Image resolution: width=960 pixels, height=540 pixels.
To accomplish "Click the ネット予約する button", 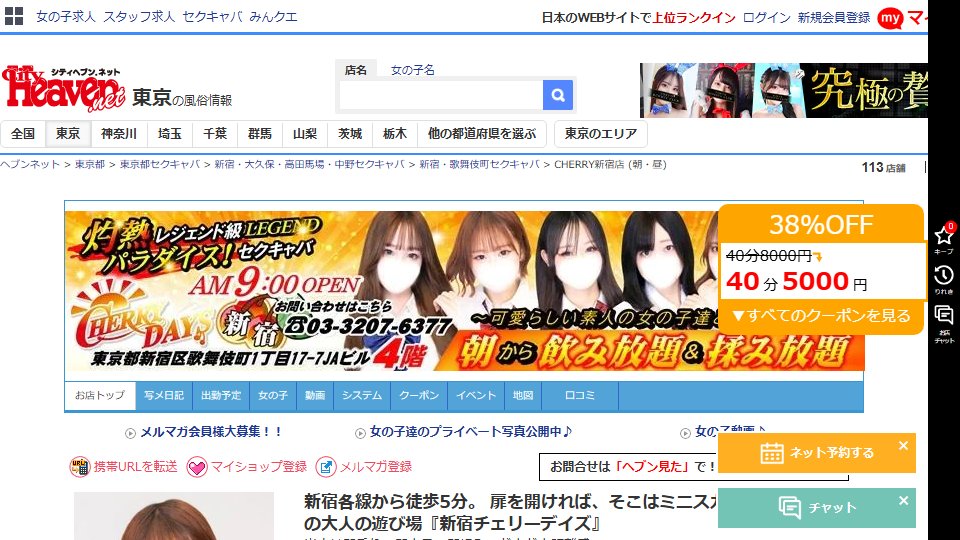I will coord(817,453).
